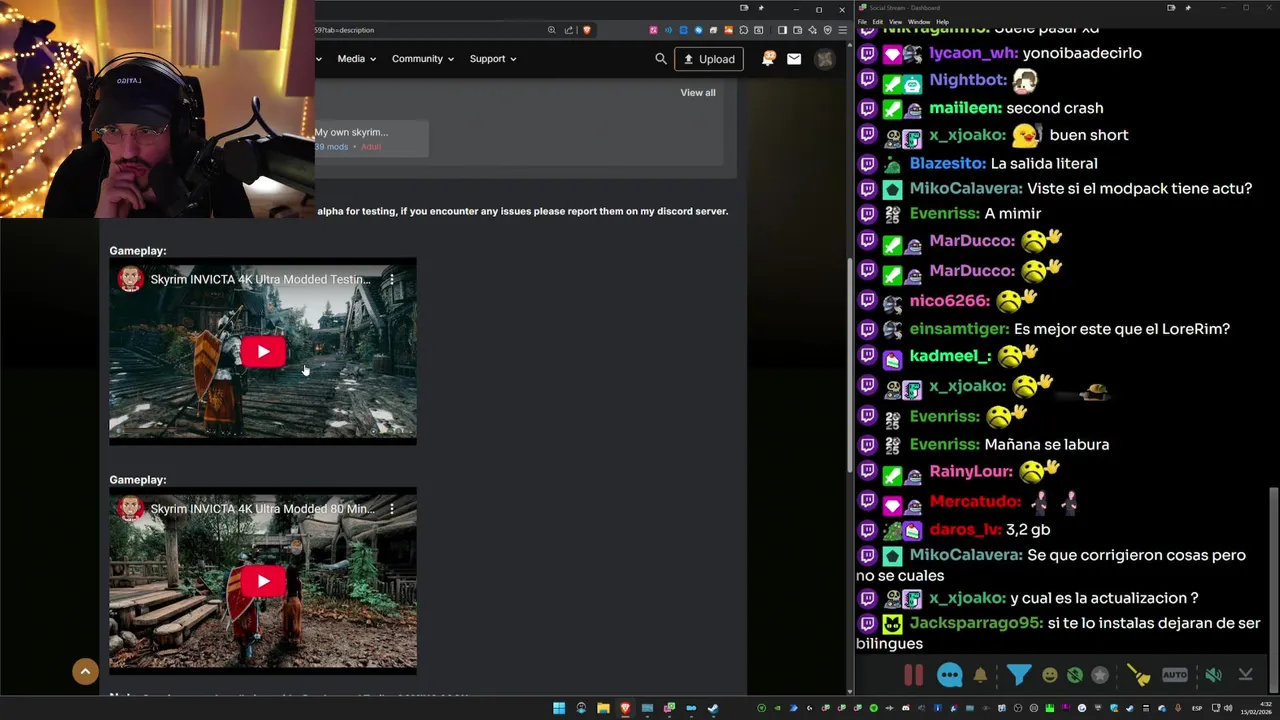
Task: Open the browser extensions puzzle icon
Action: point(743,30)
